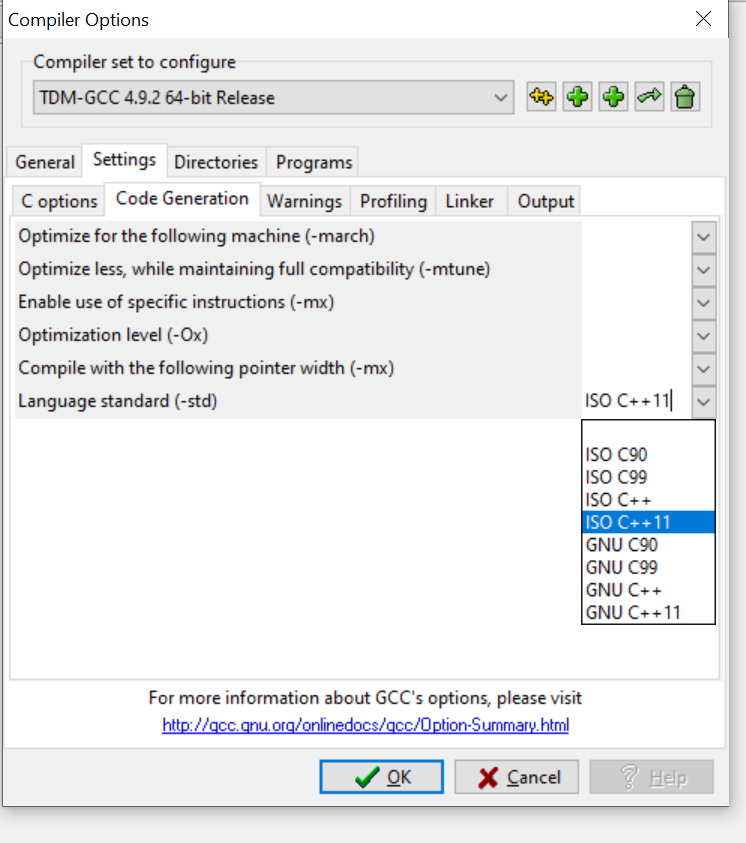Viewport: 746px width, 843px height.
Task: Rename the selected compiler set
Action: click(x=649, y=97)
